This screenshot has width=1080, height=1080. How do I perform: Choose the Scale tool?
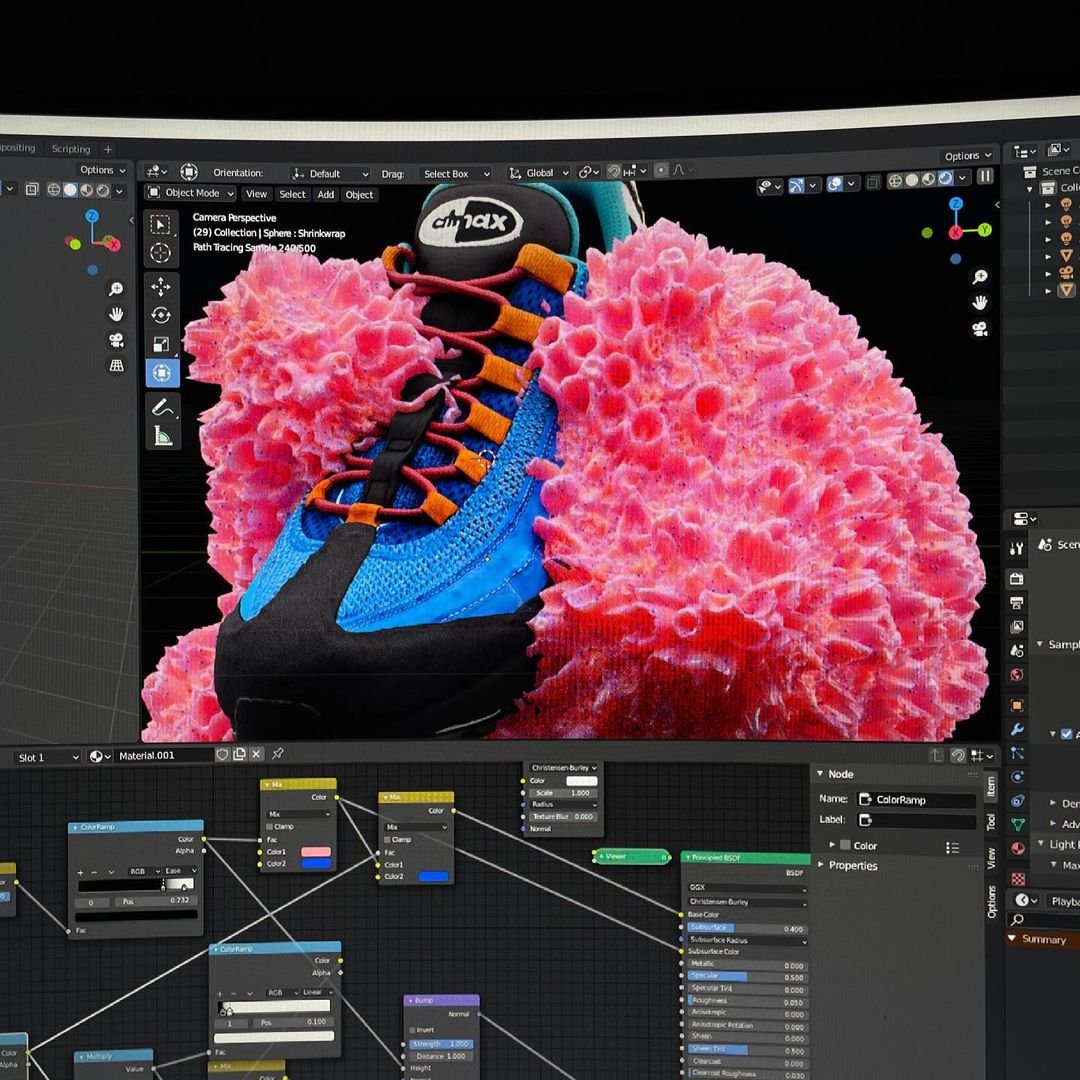[160, 344]
